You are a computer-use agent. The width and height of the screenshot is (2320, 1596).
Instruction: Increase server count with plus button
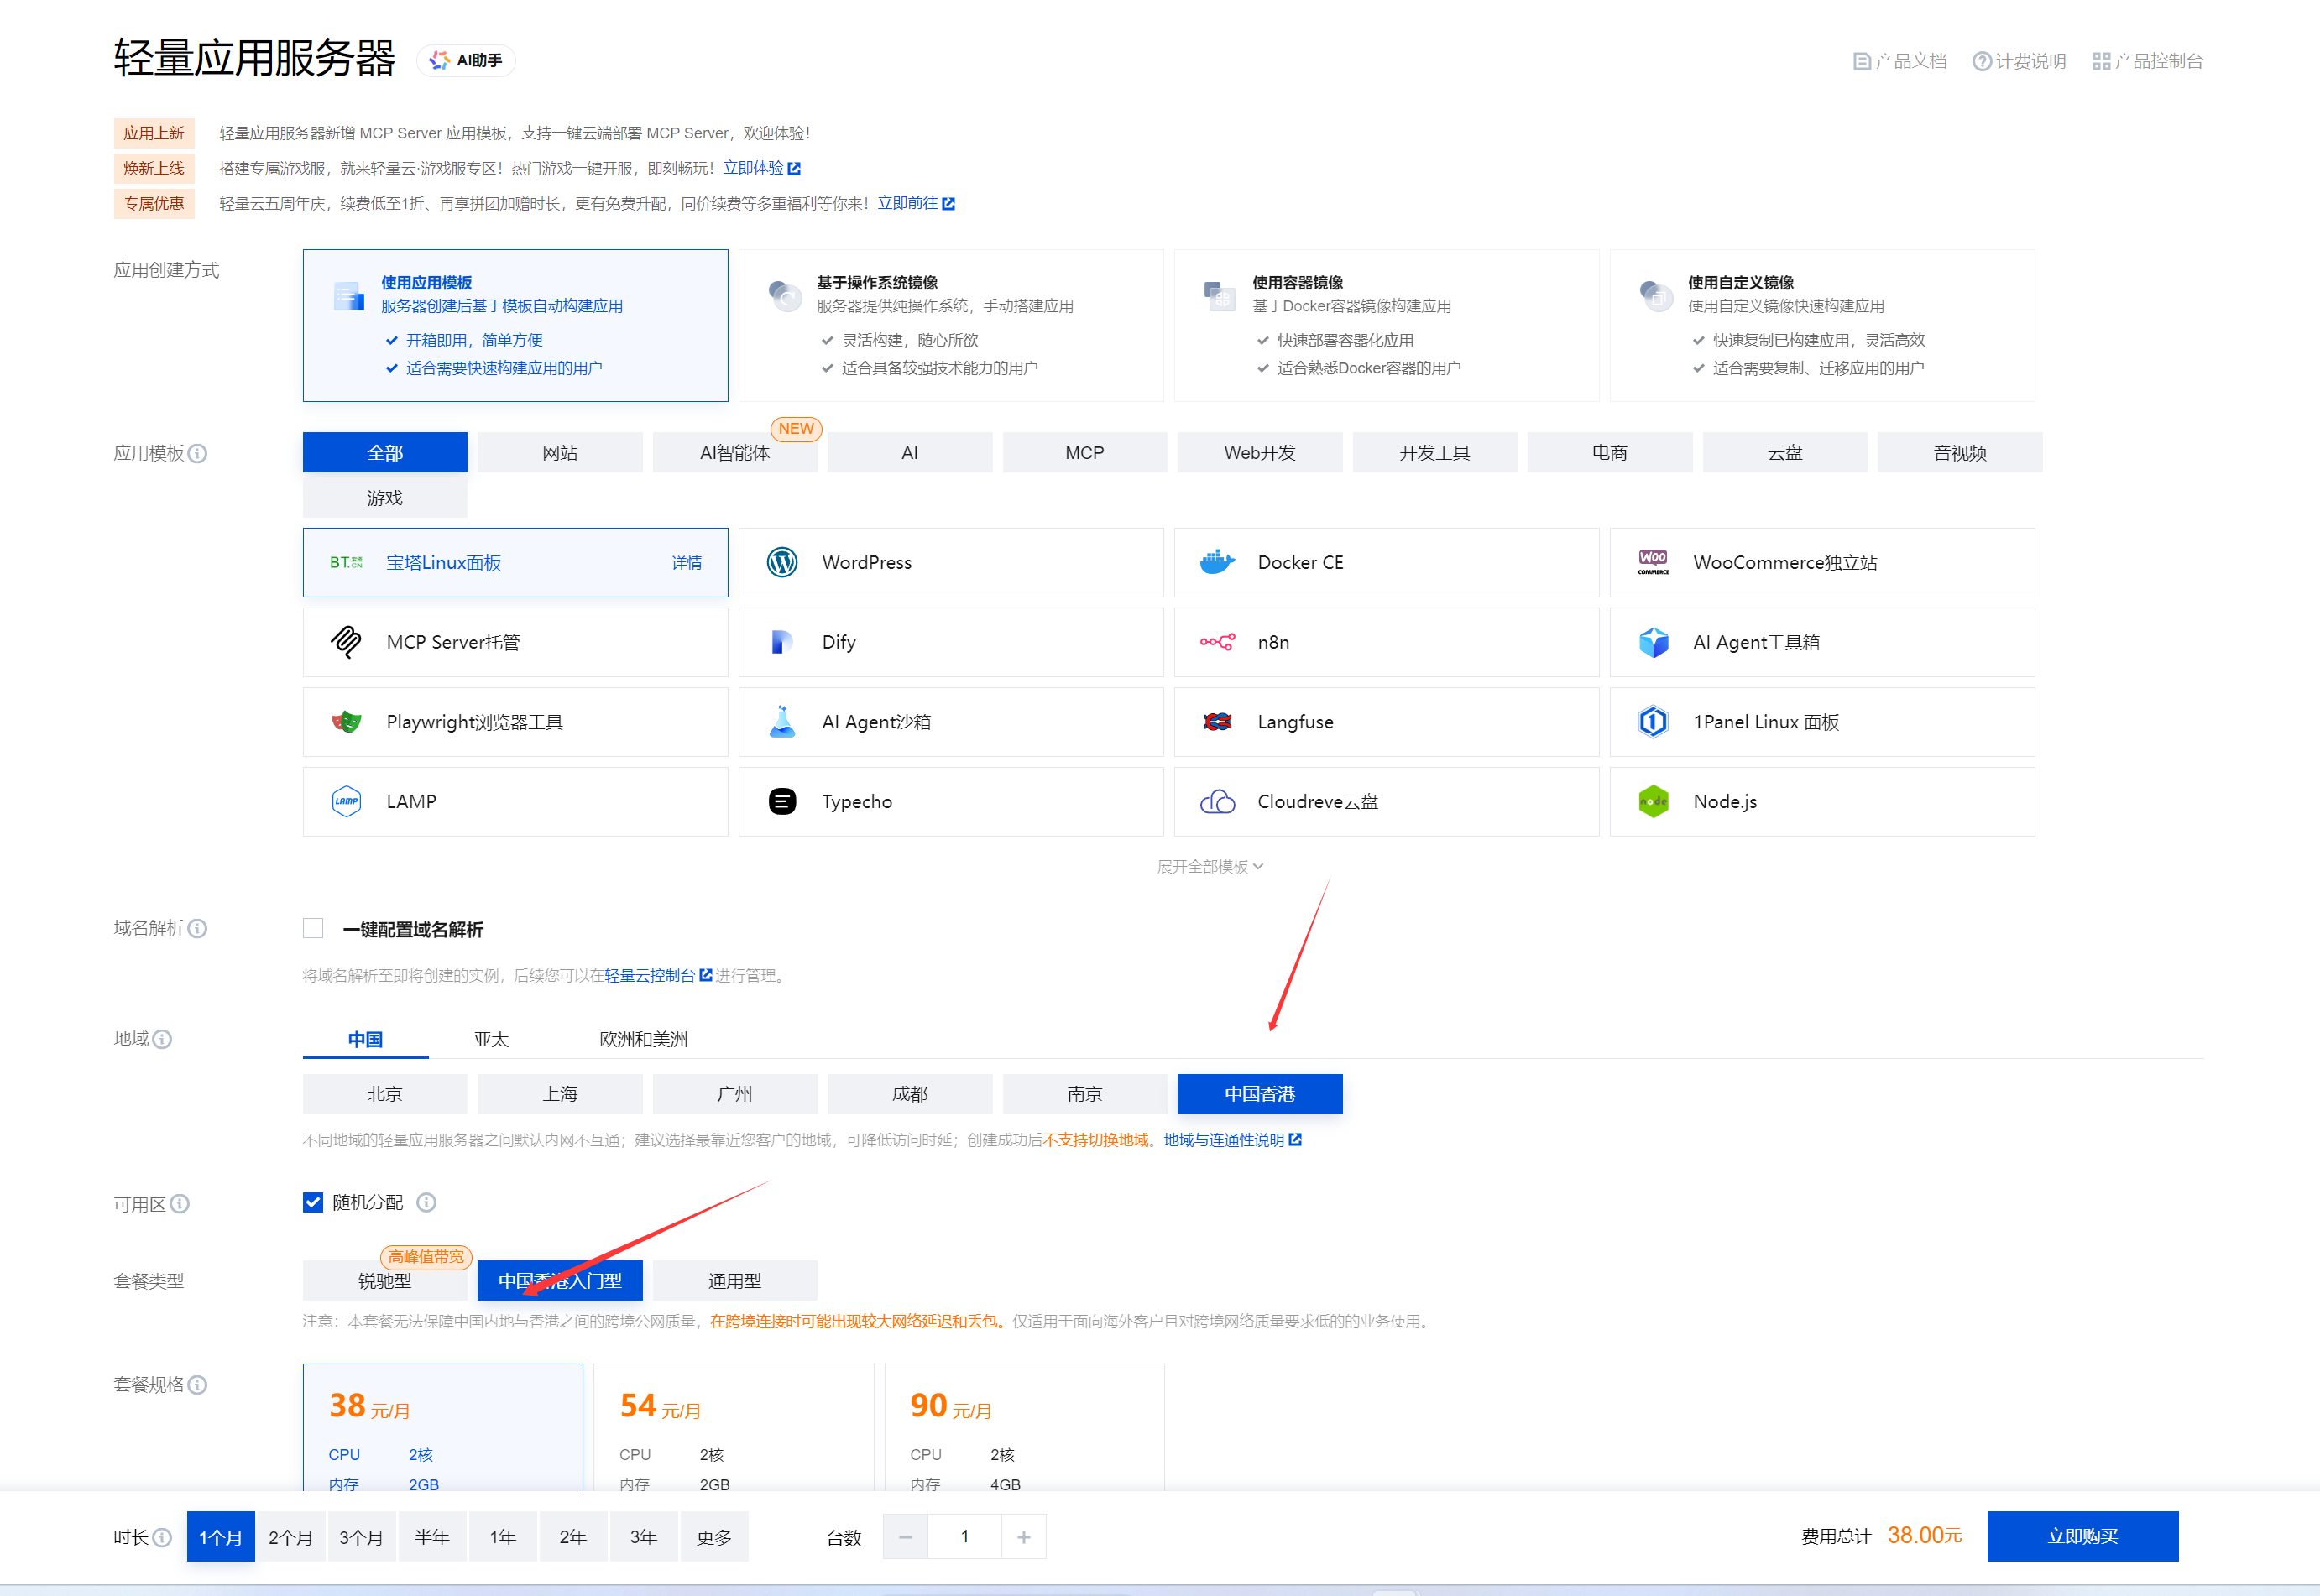(x=1023, y=1537)
